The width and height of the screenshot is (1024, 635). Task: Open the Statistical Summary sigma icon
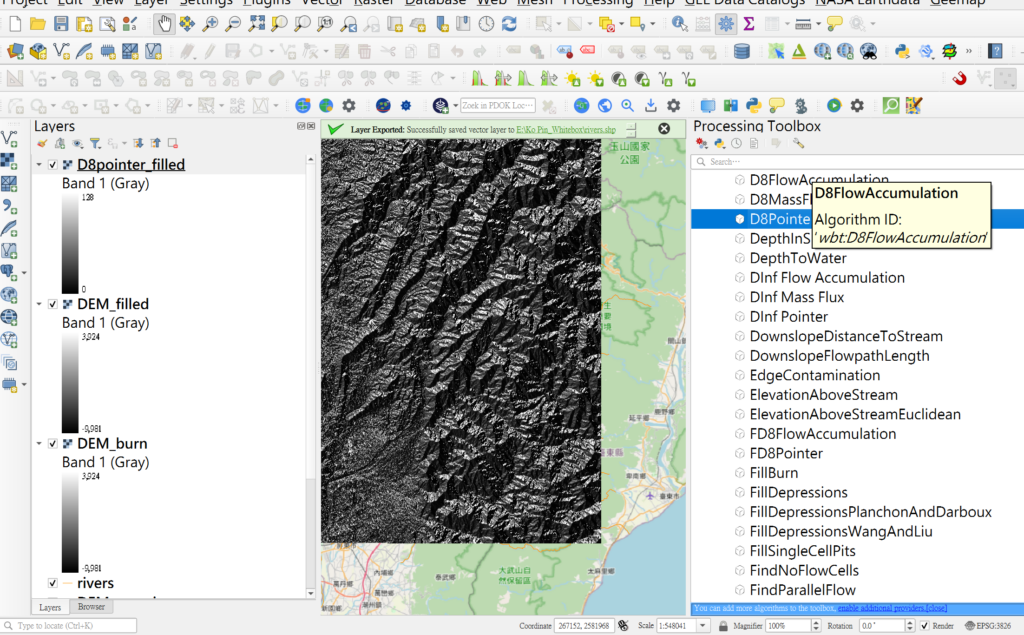748,23
